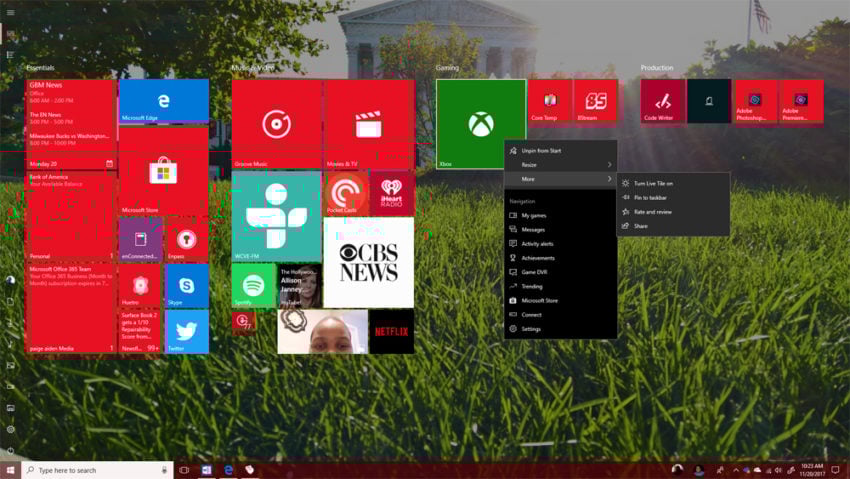Select Trending in navigation list
The image size is (850, 479).
pyautogui.click(x=561, y=286)
